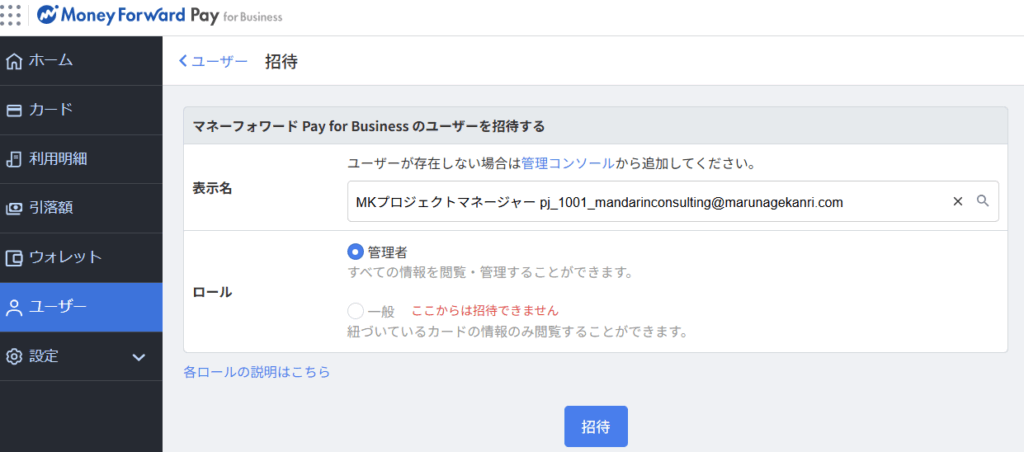Viewport: 1024px width, 452px height.
Task: Click the 設定 gear icon
Action: pyautogui.click(x=14, y=357)
